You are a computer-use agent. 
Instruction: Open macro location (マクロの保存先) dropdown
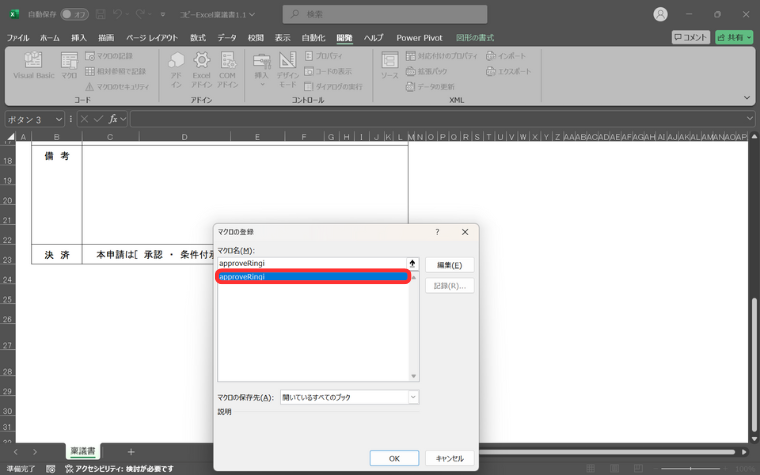pyautogui.click(x=412, y=397)
